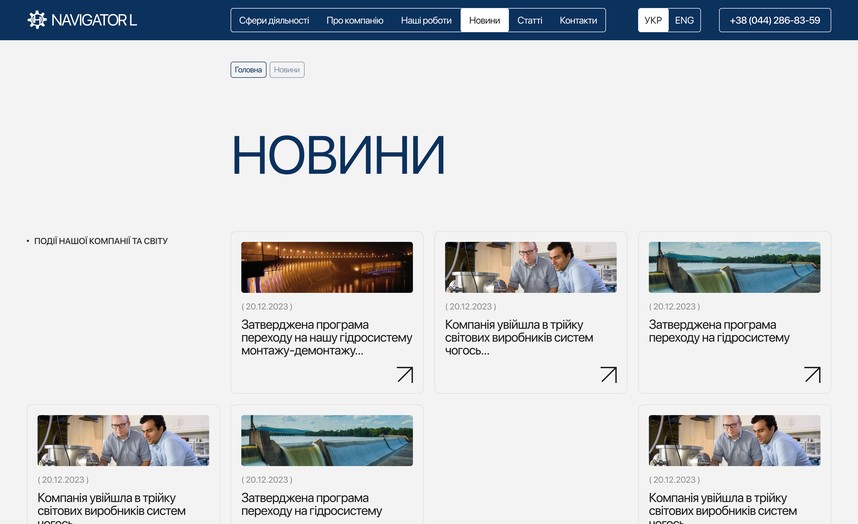This screenshot has height=524, width=858.
Task: Open top-row headline Компанія увійшла в трійку
Action: point(519,337)
